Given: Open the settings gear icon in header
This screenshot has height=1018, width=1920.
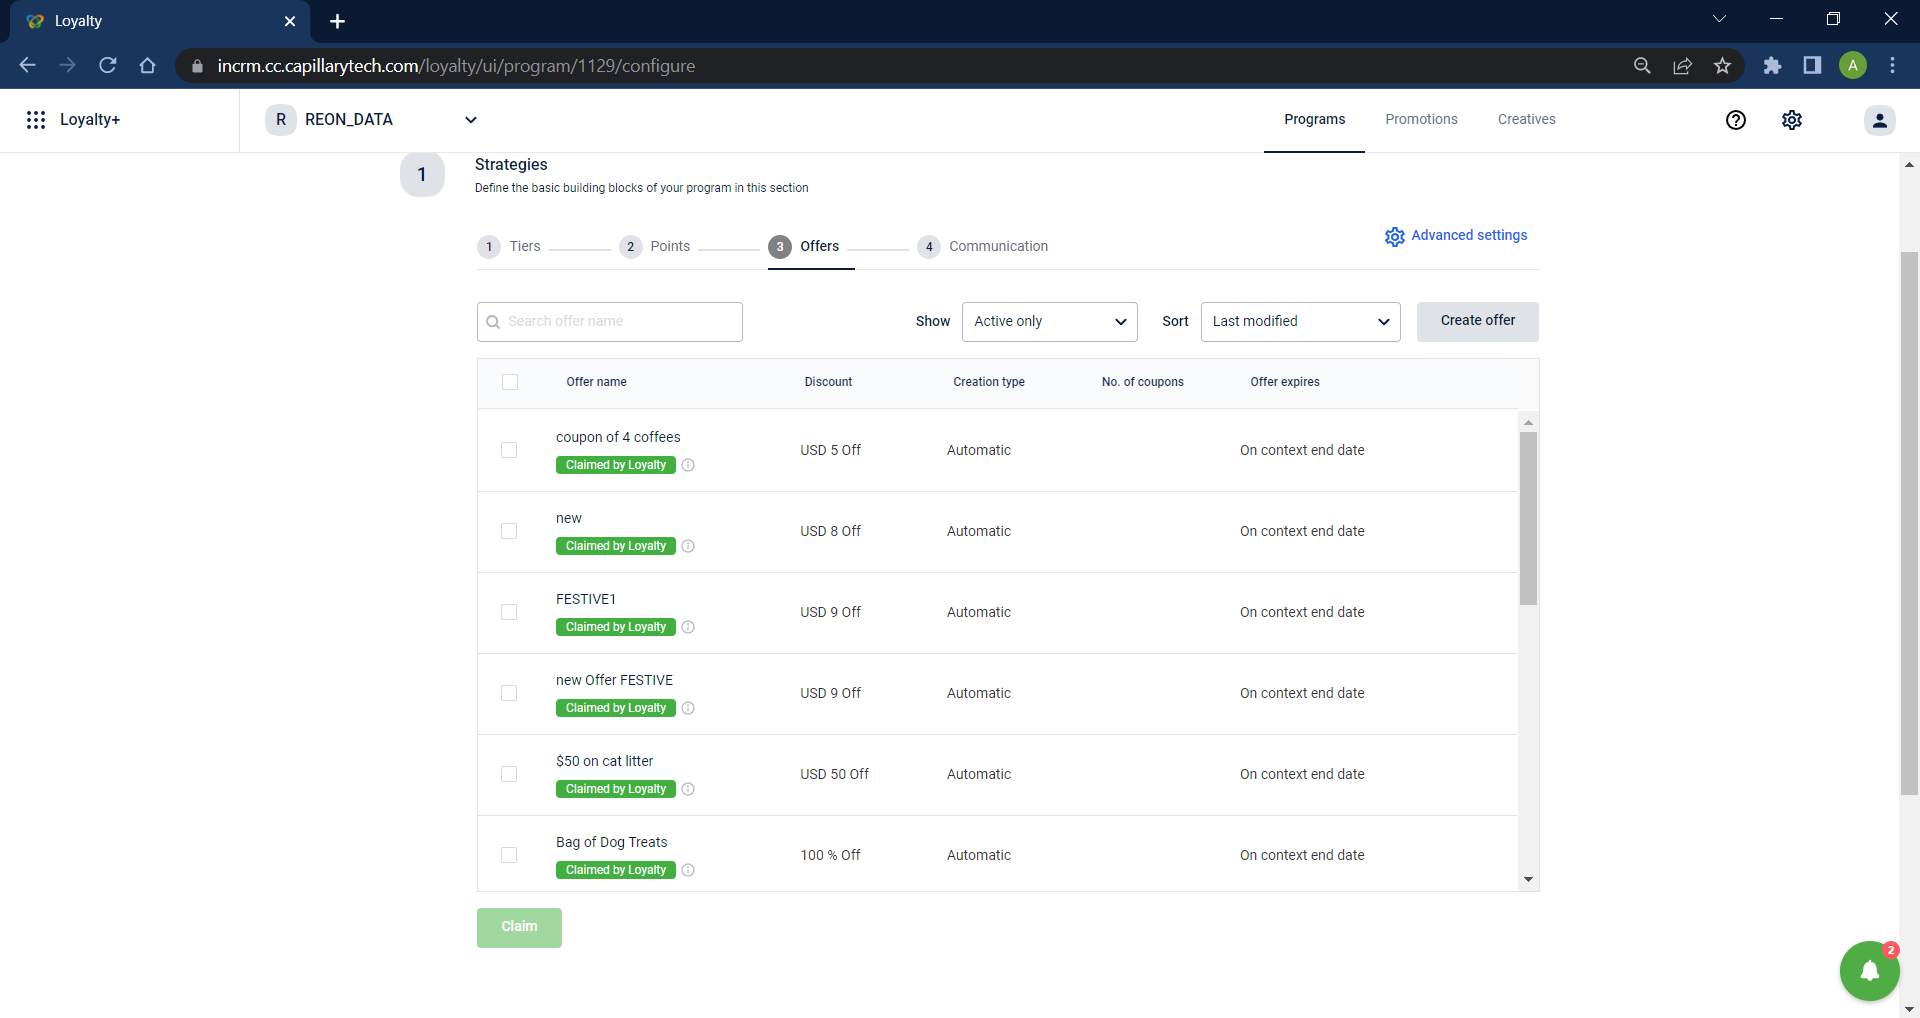Looking at the screenshot, I should 1792,120.
